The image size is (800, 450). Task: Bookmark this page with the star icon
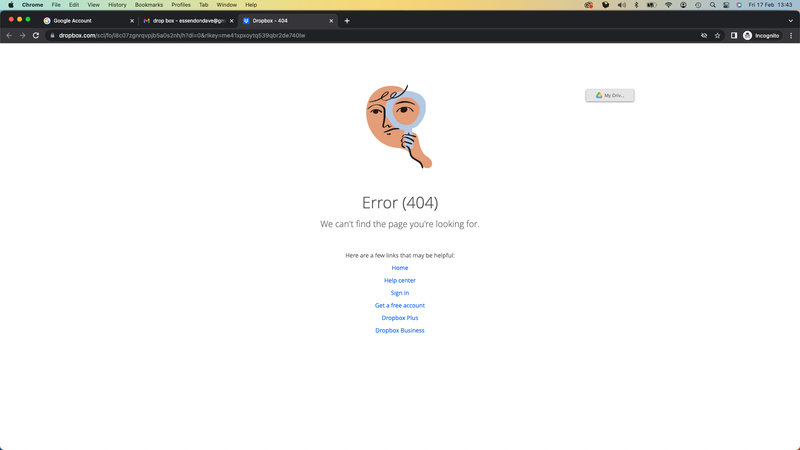click(717, 35)
